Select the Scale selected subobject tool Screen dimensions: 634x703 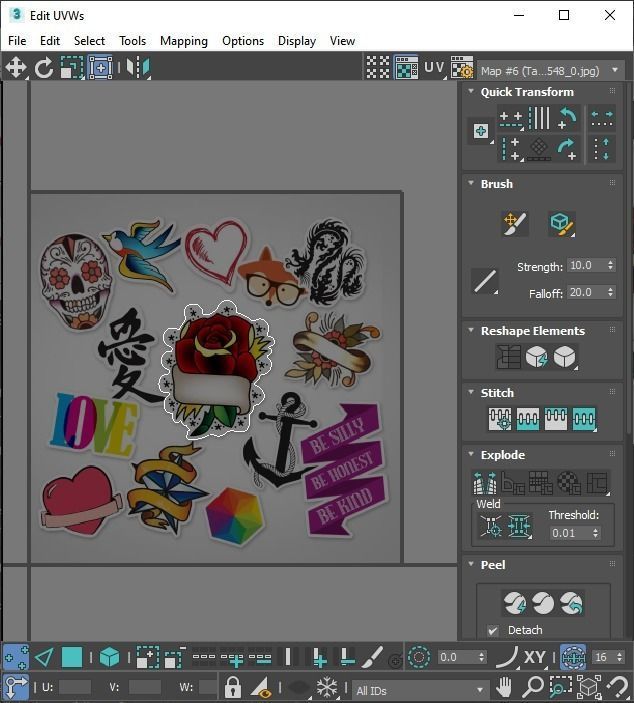tap(72, 68)
